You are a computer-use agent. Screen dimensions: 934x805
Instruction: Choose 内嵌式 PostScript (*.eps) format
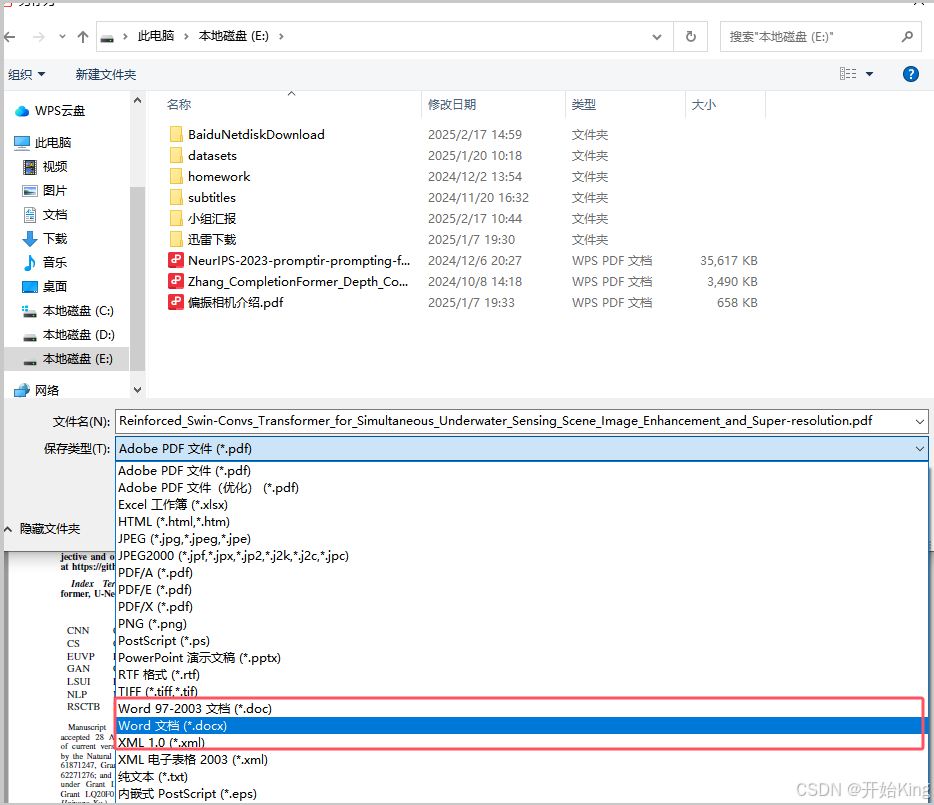[521, 794]
